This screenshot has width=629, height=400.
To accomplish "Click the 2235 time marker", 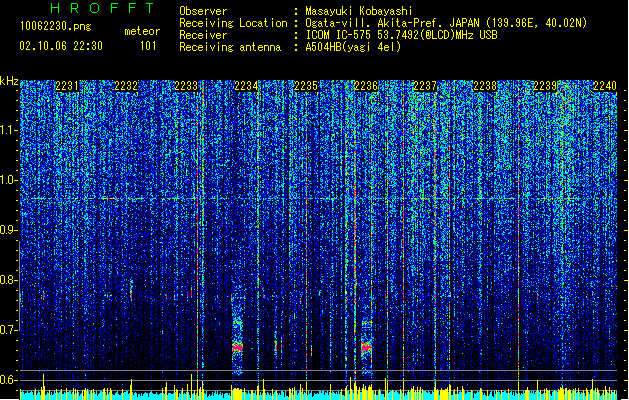I will pyautogui.click(x=306, y=86).
